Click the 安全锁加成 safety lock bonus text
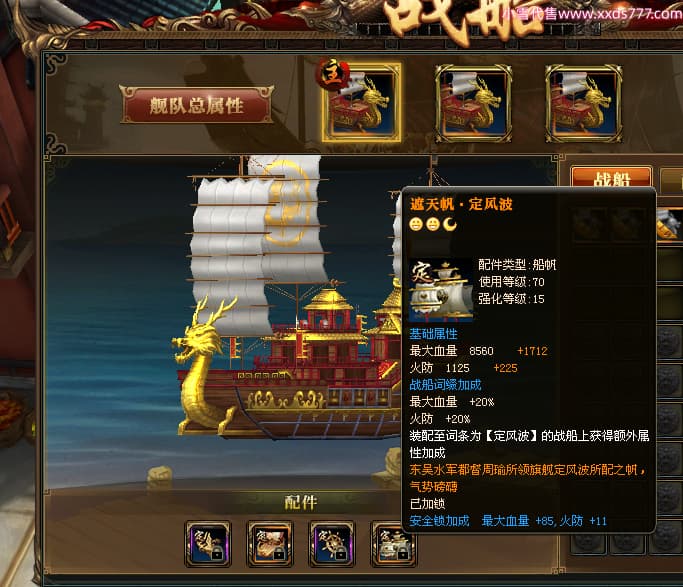 click(x=440, y=521)
